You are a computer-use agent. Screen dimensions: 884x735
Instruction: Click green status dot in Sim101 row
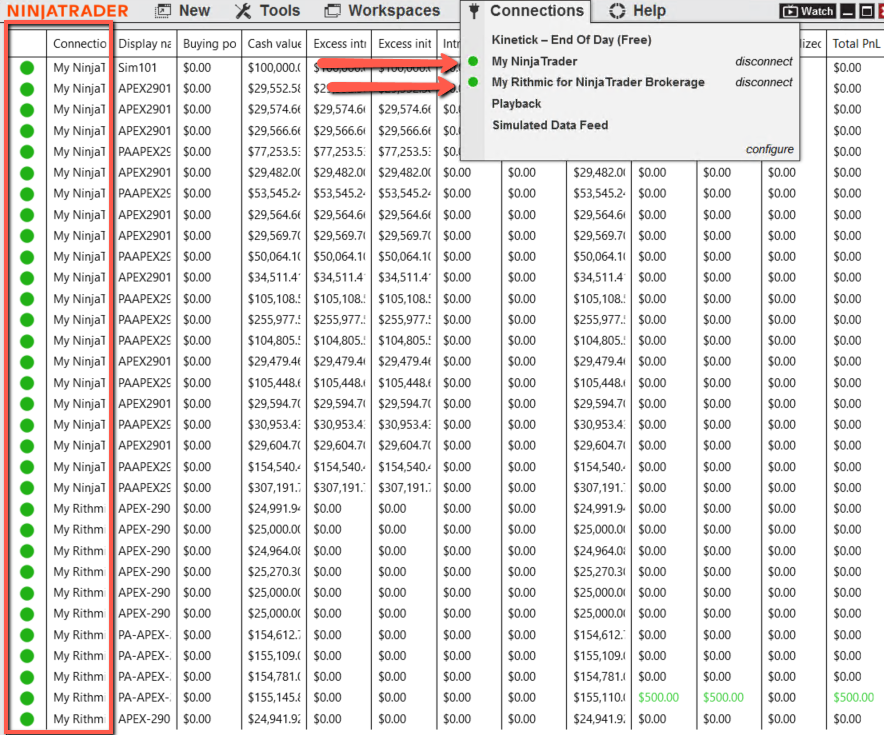26,68
